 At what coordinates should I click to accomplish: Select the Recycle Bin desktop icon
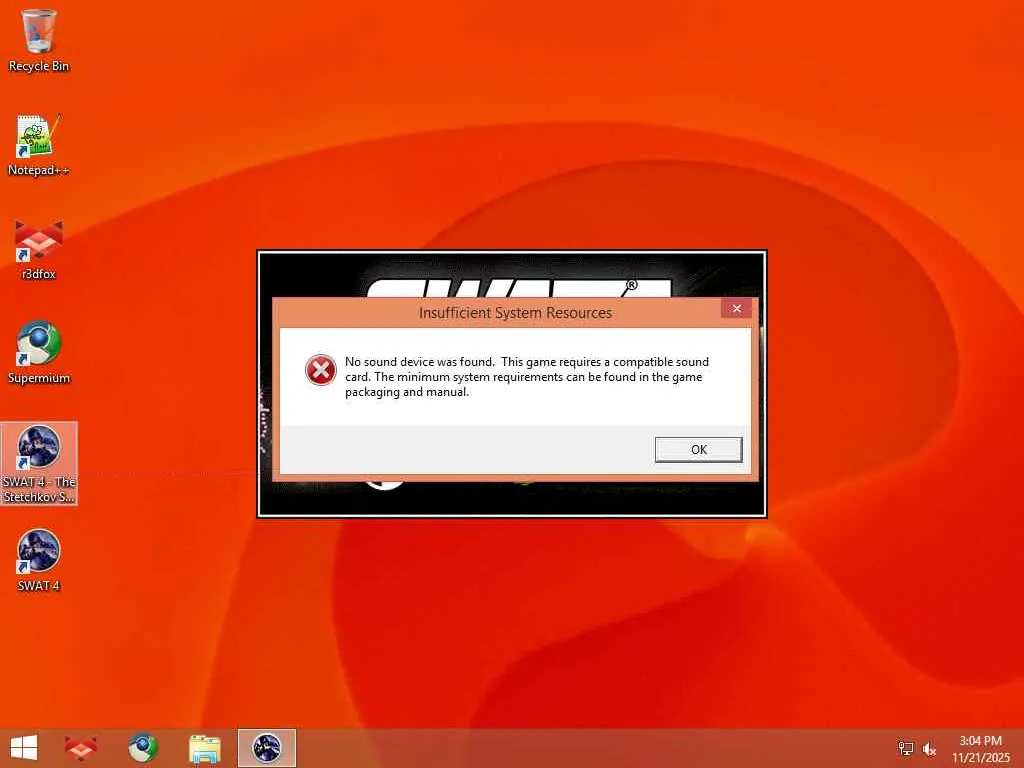pos(39,40)
